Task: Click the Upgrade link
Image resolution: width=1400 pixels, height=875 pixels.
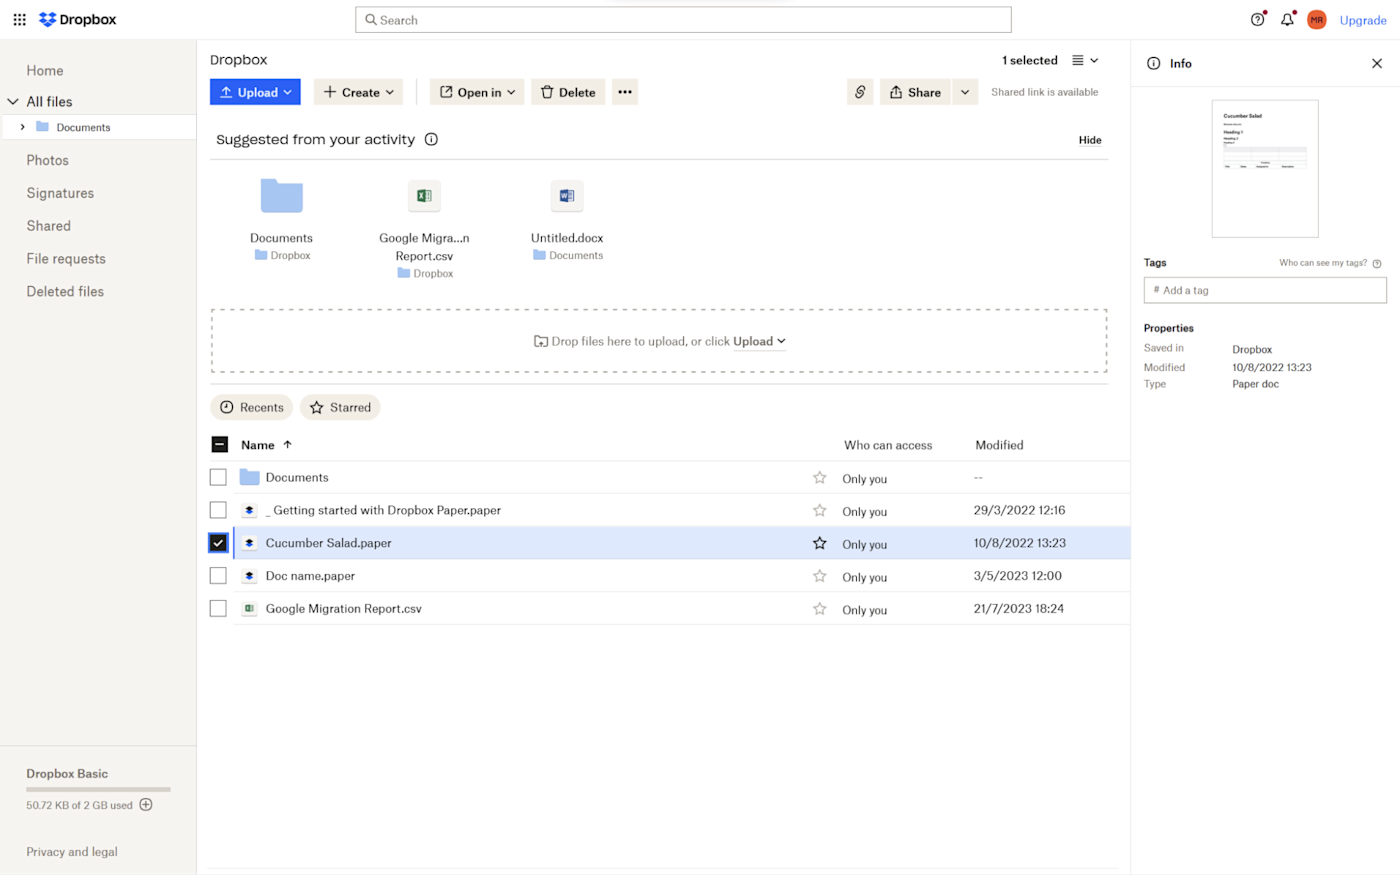Action: pos(1363,20)
